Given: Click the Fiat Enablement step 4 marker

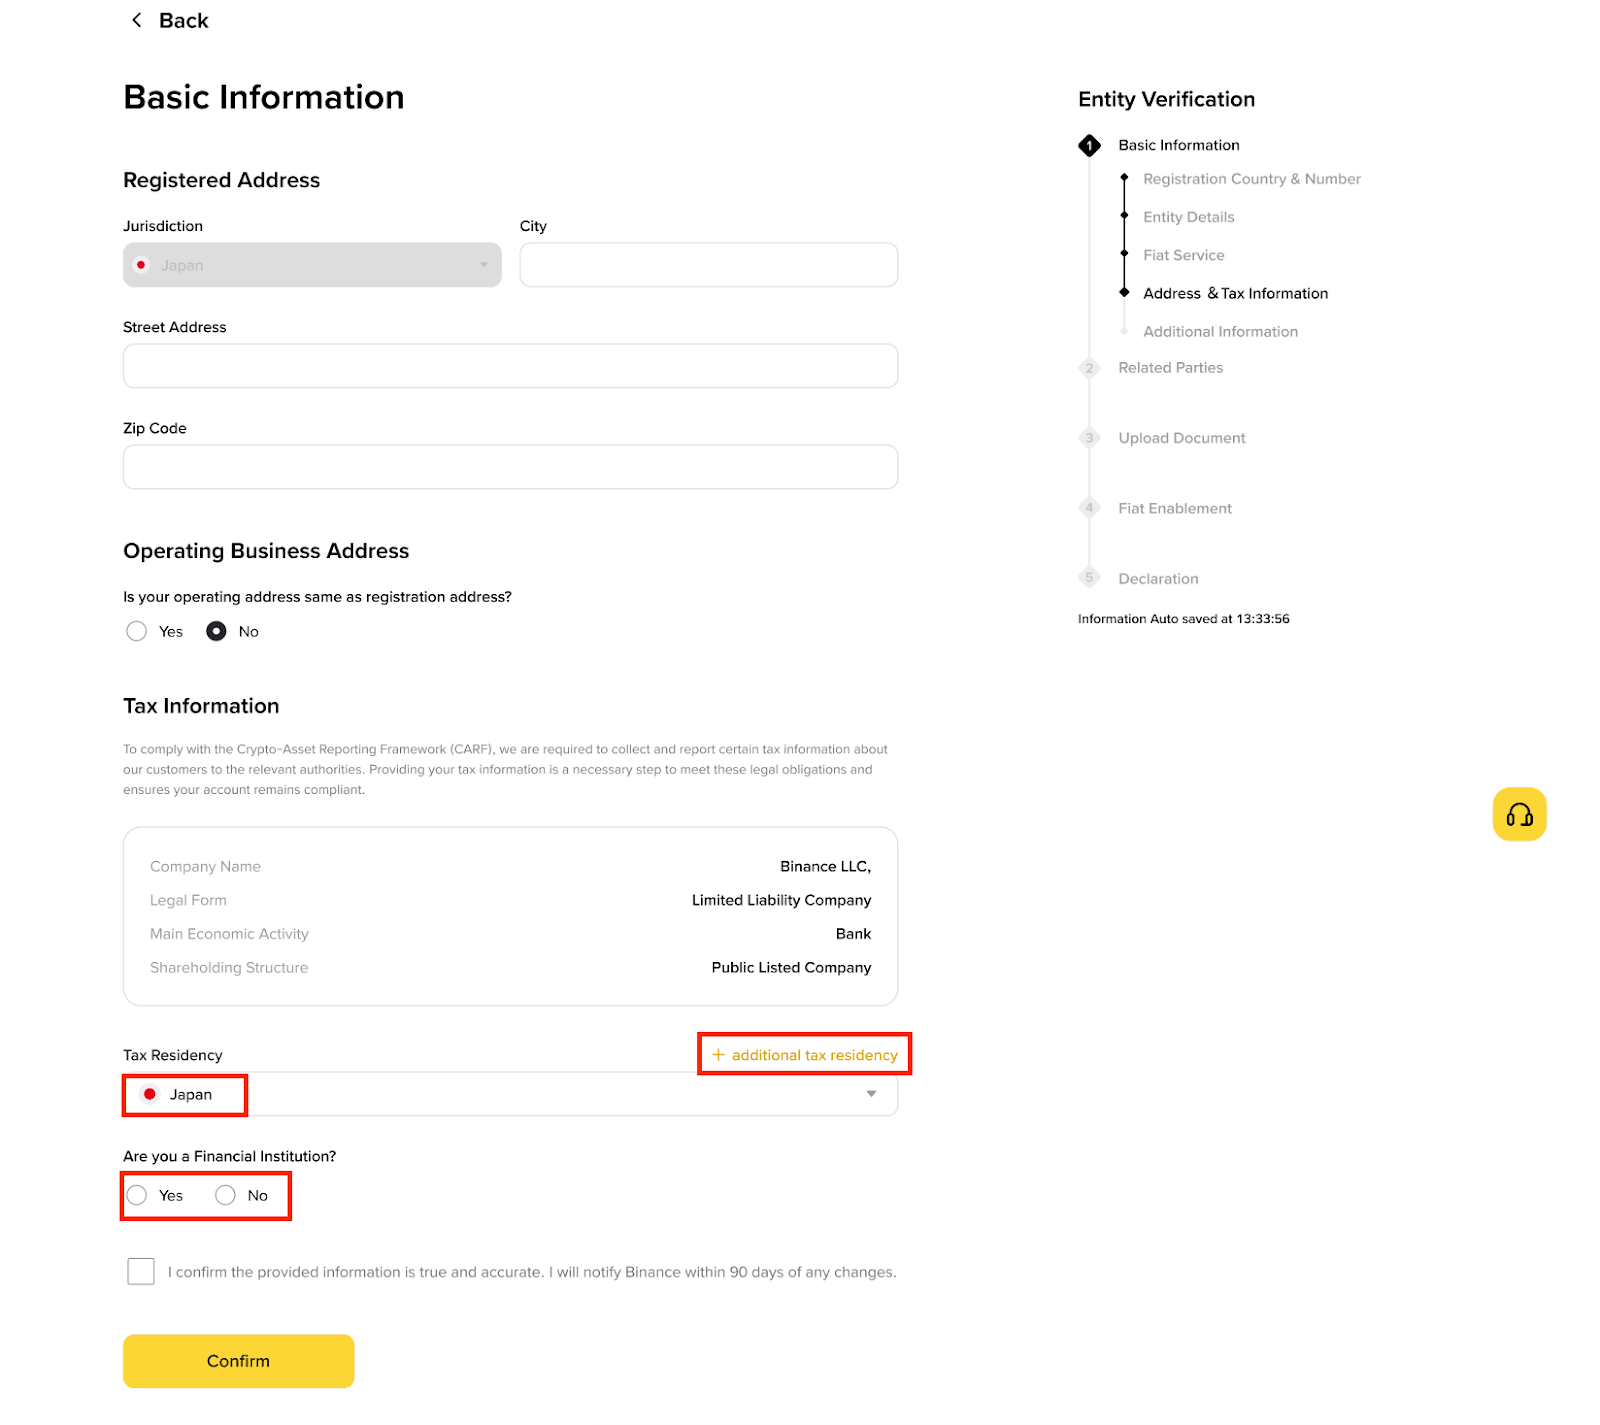Looking at the screenshot, I should pos(1089,508).
